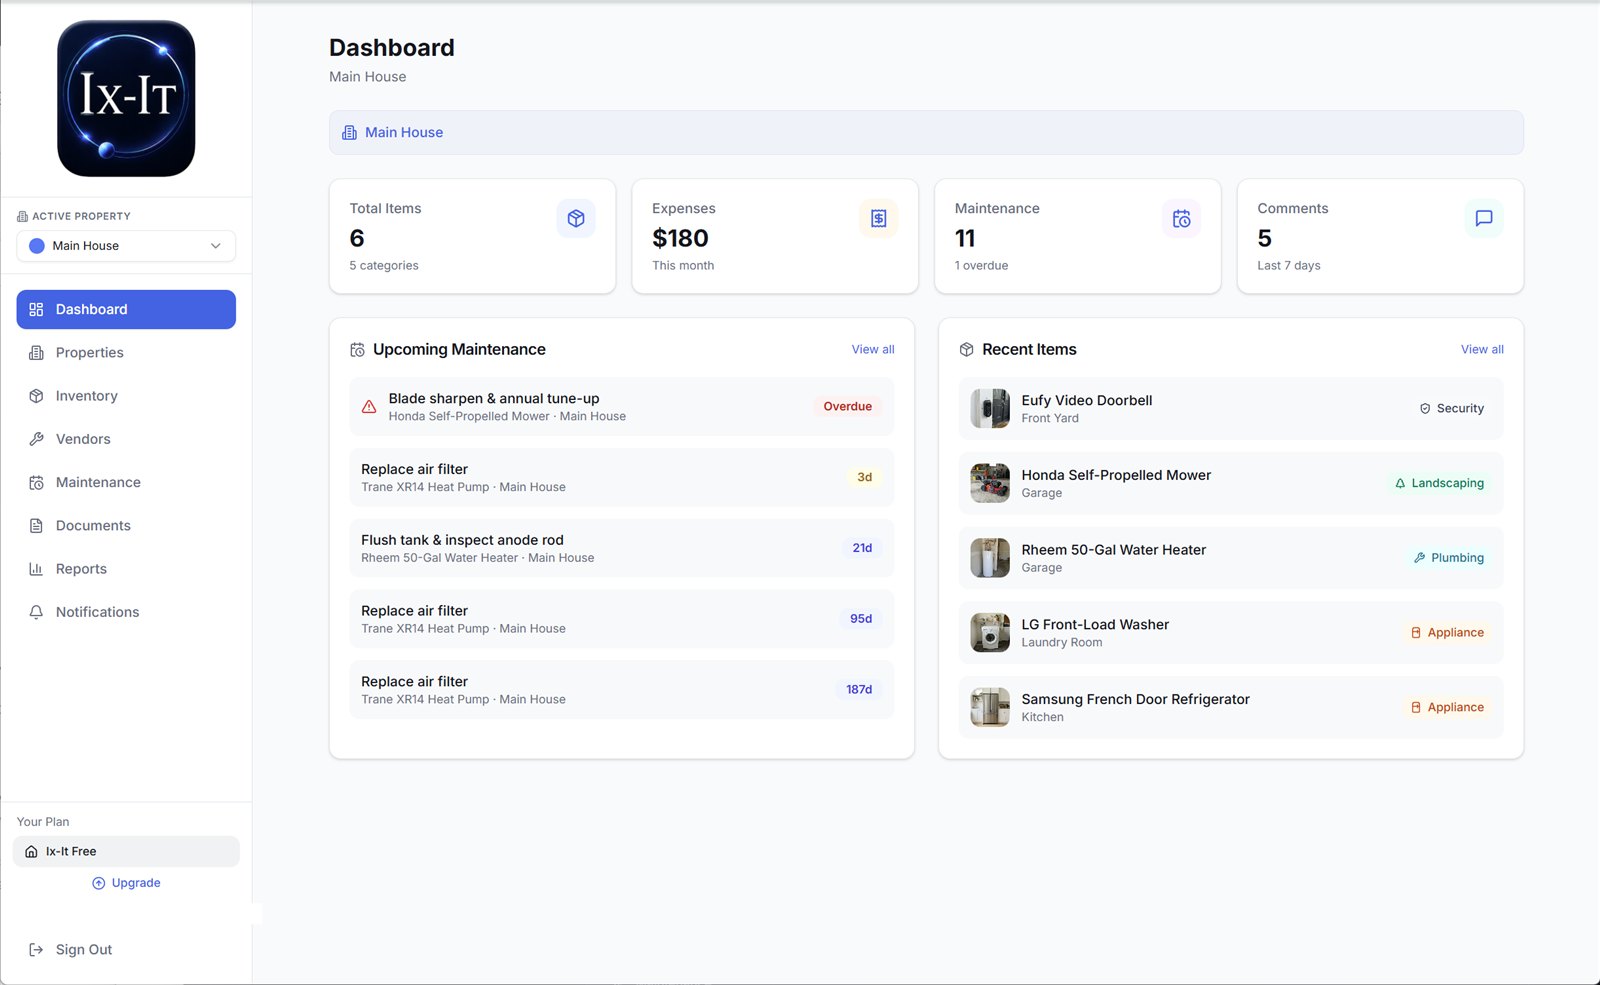Viewport: 1600px width, 985px height.
Task: Open the Expenses $180 card
Action: tap(775, 236)
